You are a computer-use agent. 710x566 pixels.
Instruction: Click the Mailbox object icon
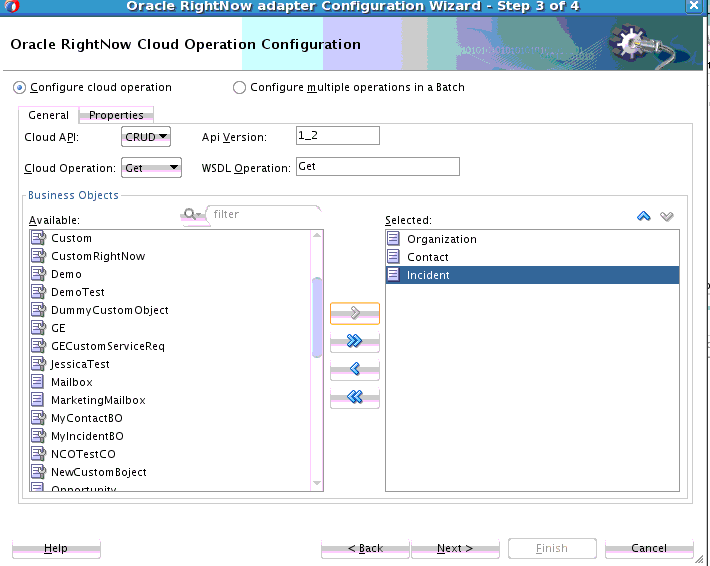pos(38,382)
